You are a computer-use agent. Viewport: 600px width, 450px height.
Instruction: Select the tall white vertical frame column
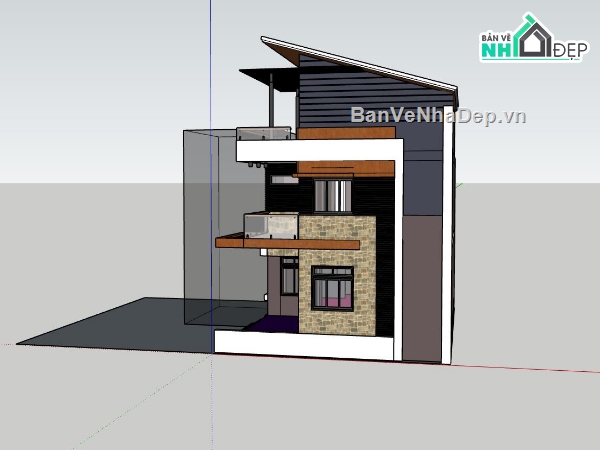[395, 250]
